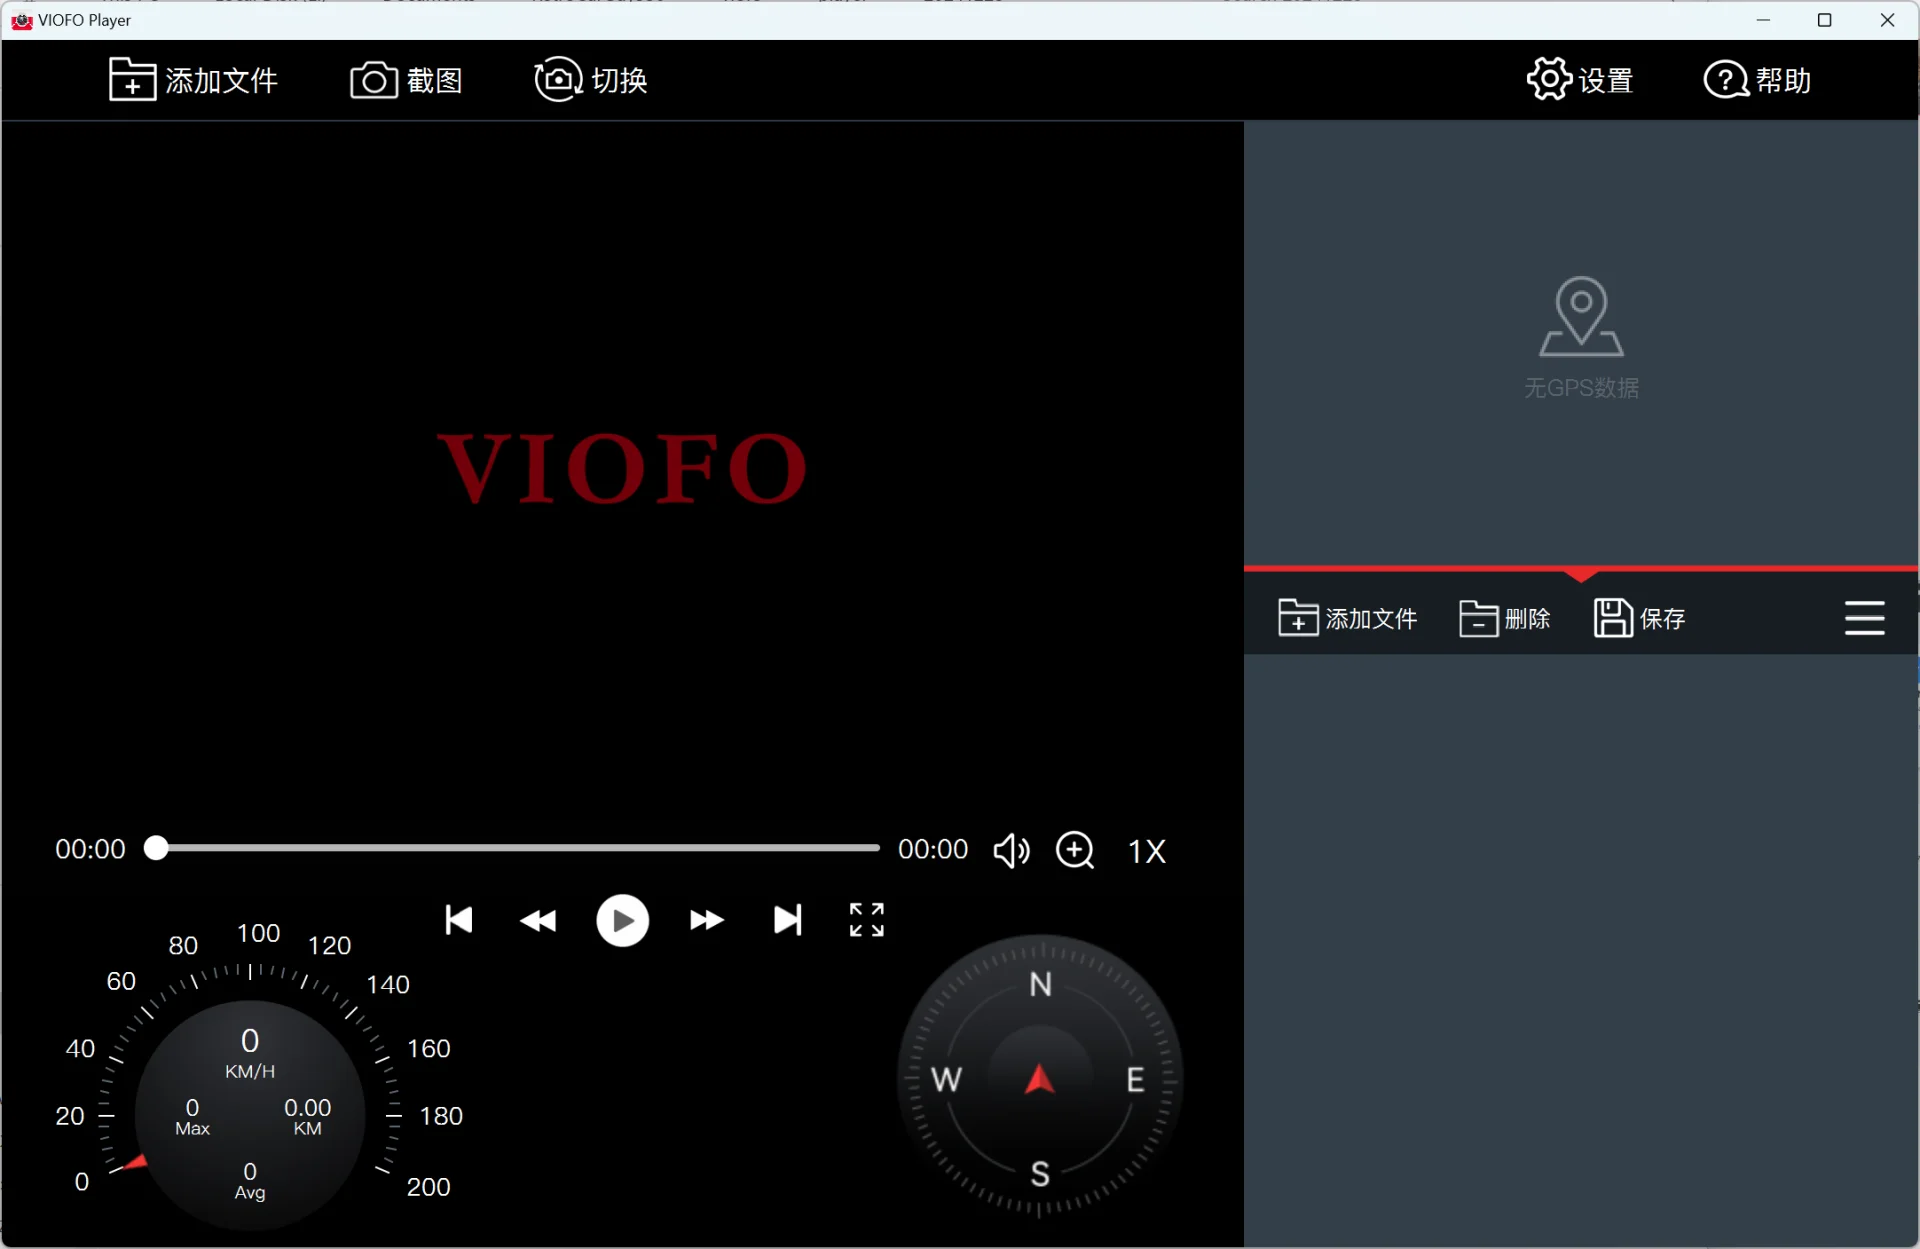Take a screenshot with the 截图 camera icon
The height and width of the screenshot is (1249, 1920).
(406, 80)
